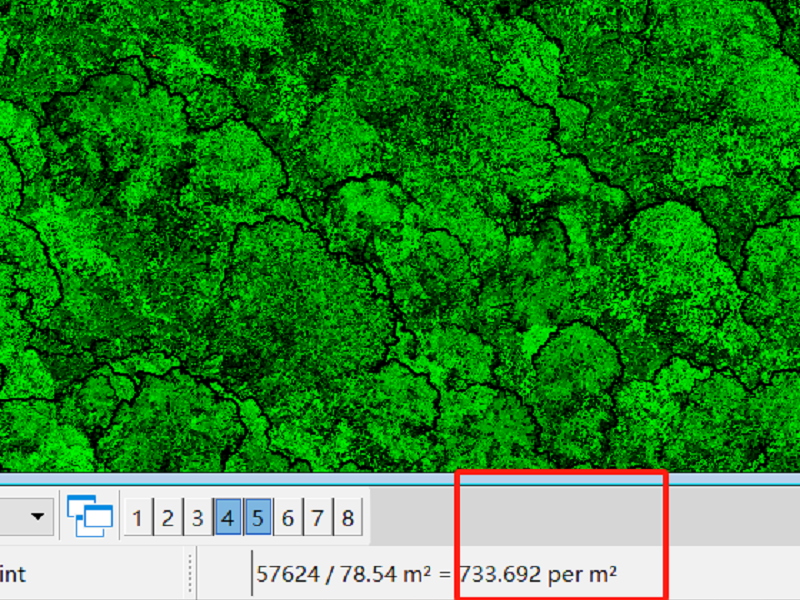
Task: Disable active level button 4
Action: coord(227,518)
